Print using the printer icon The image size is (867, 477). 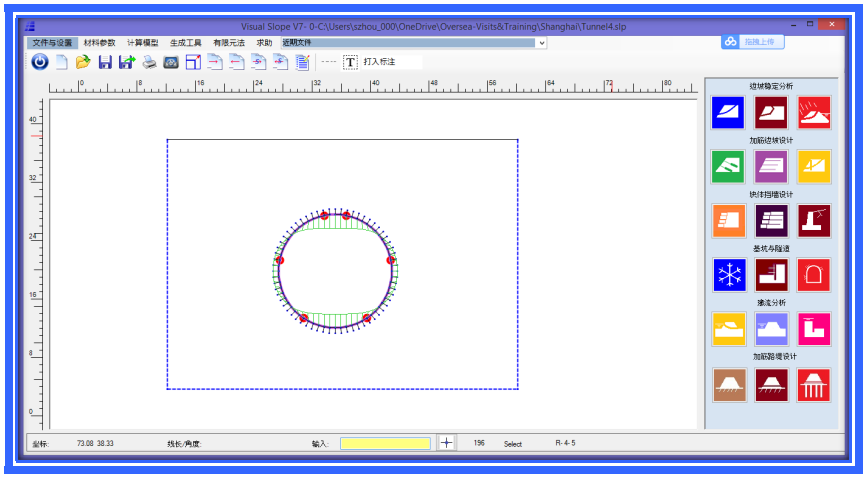149,62
